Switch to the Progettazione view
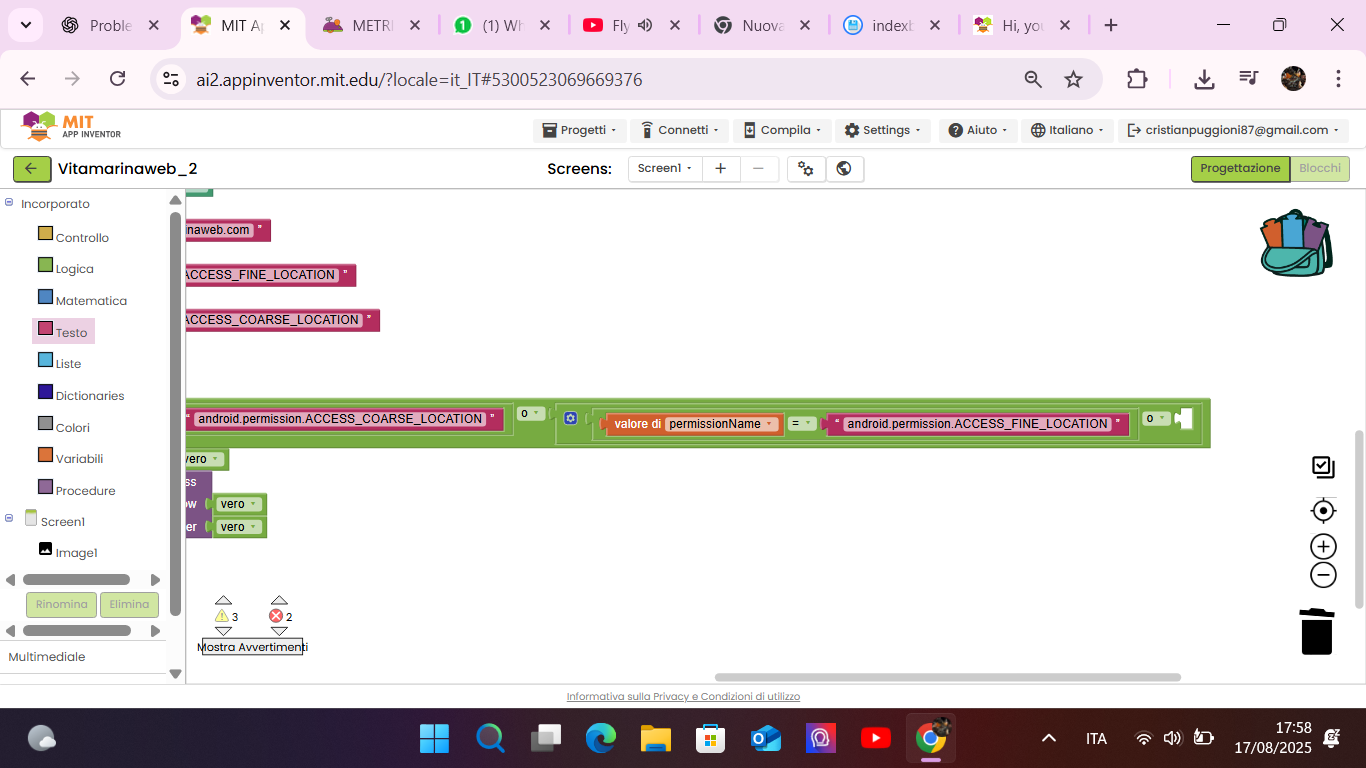The image size is (1366, 768). tap(1240, 169)
